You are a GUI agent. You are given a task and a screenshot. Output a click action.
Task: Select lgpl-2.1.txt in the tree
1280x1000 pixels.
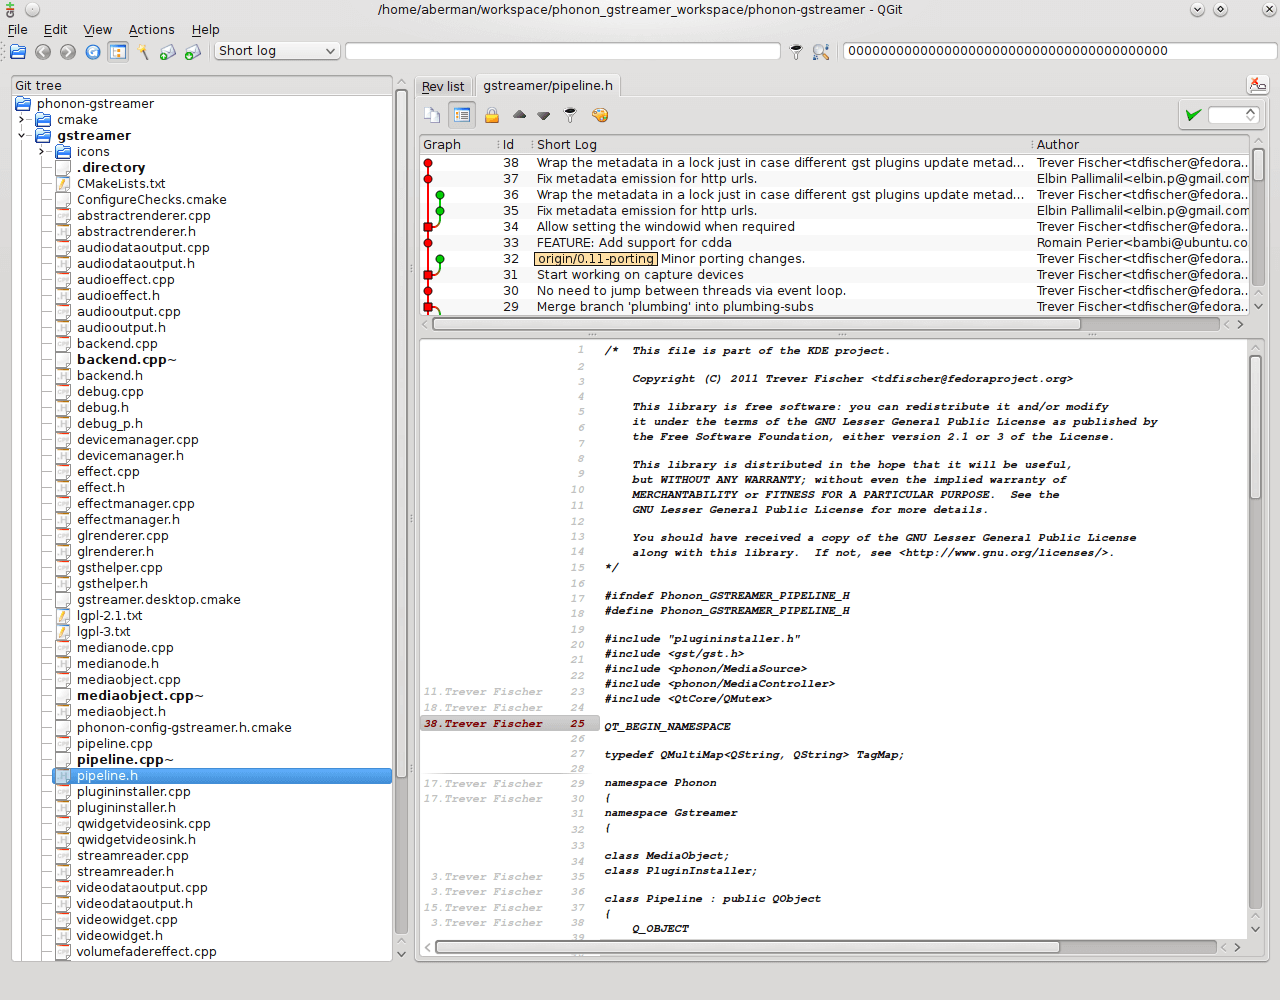click(x=110, y=616)
